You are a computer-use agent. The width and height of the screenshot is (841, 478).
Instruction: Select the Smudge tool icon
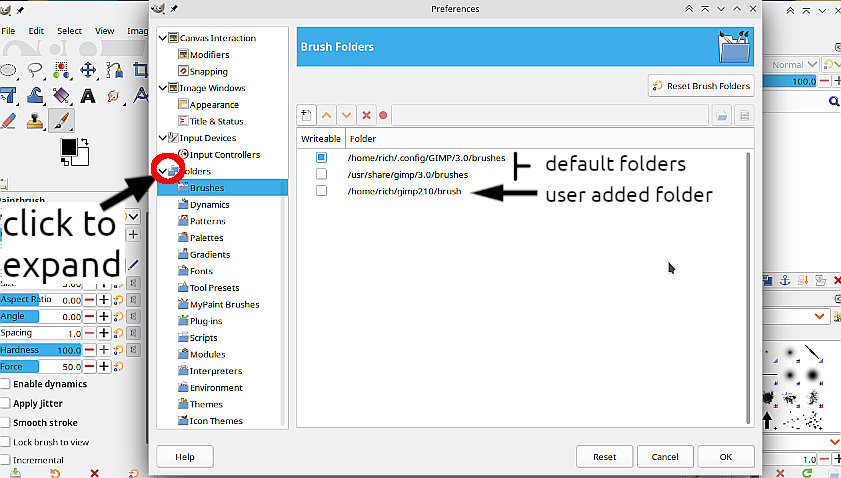coord(113,96)
